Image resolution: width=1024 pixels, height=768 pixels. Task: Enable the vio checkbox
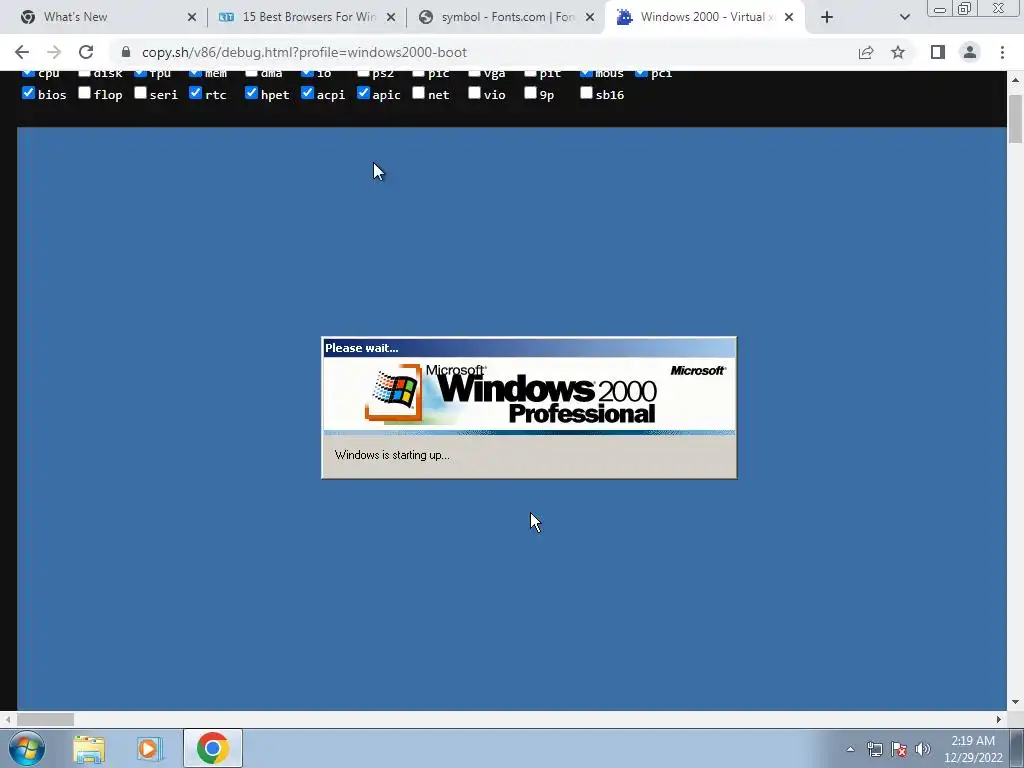point(475,93)
